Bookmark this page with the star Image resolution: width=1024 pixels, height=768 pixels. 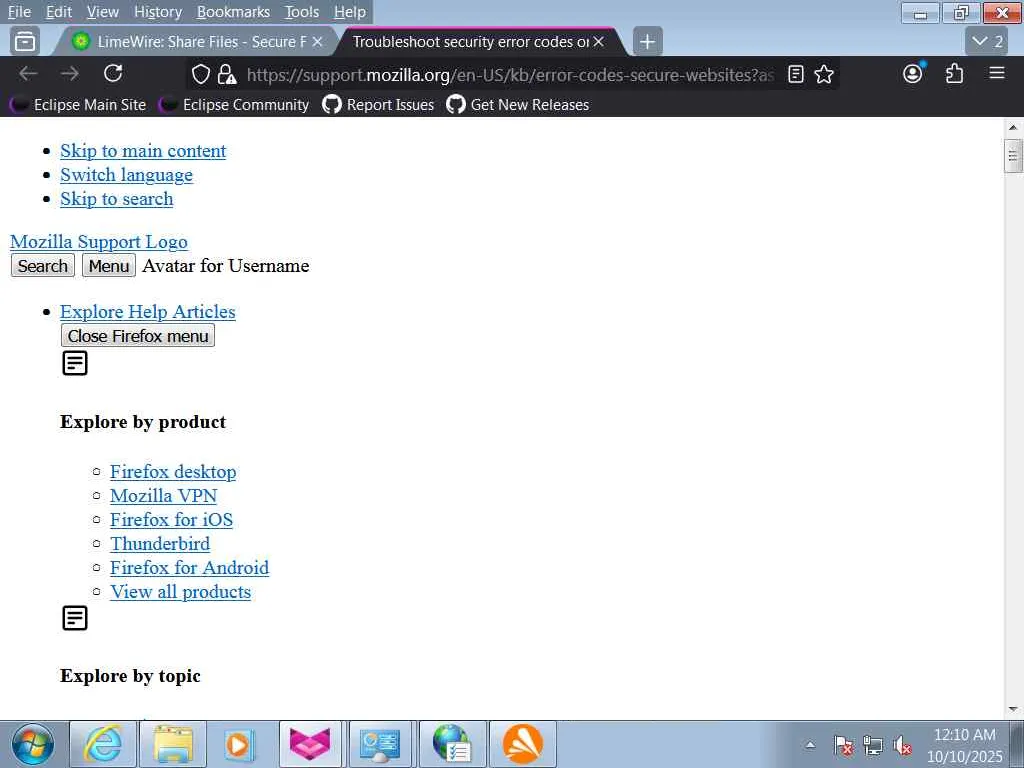pyautogui.click(x=824, y=74)
